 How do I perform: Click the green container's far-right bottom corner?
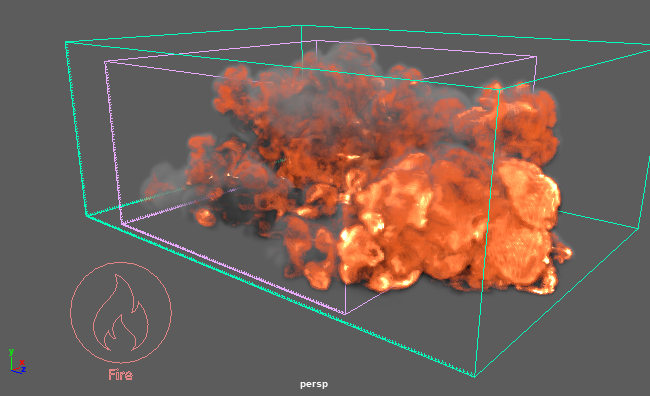point(638,228)
